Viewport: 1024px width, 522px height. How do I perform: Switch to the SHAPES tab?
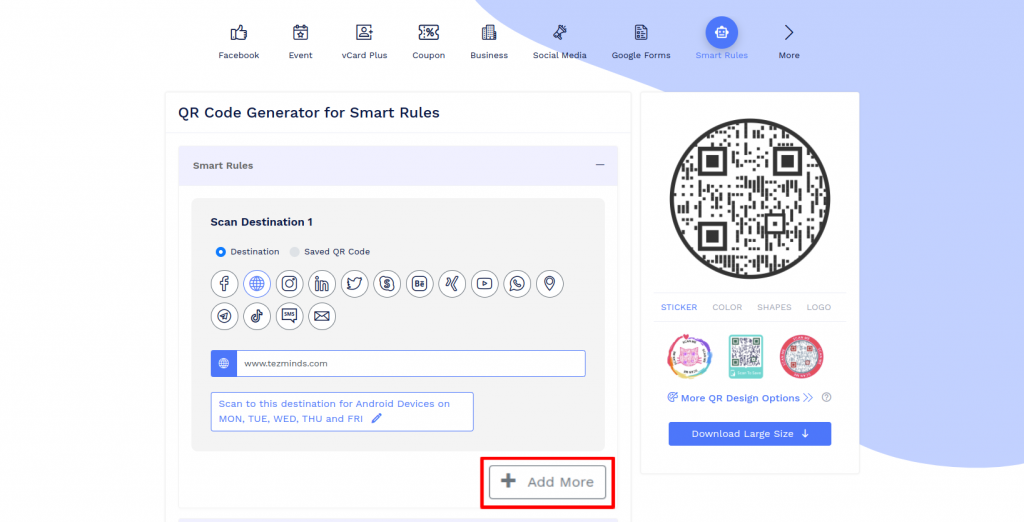click(x=774, y=307)
